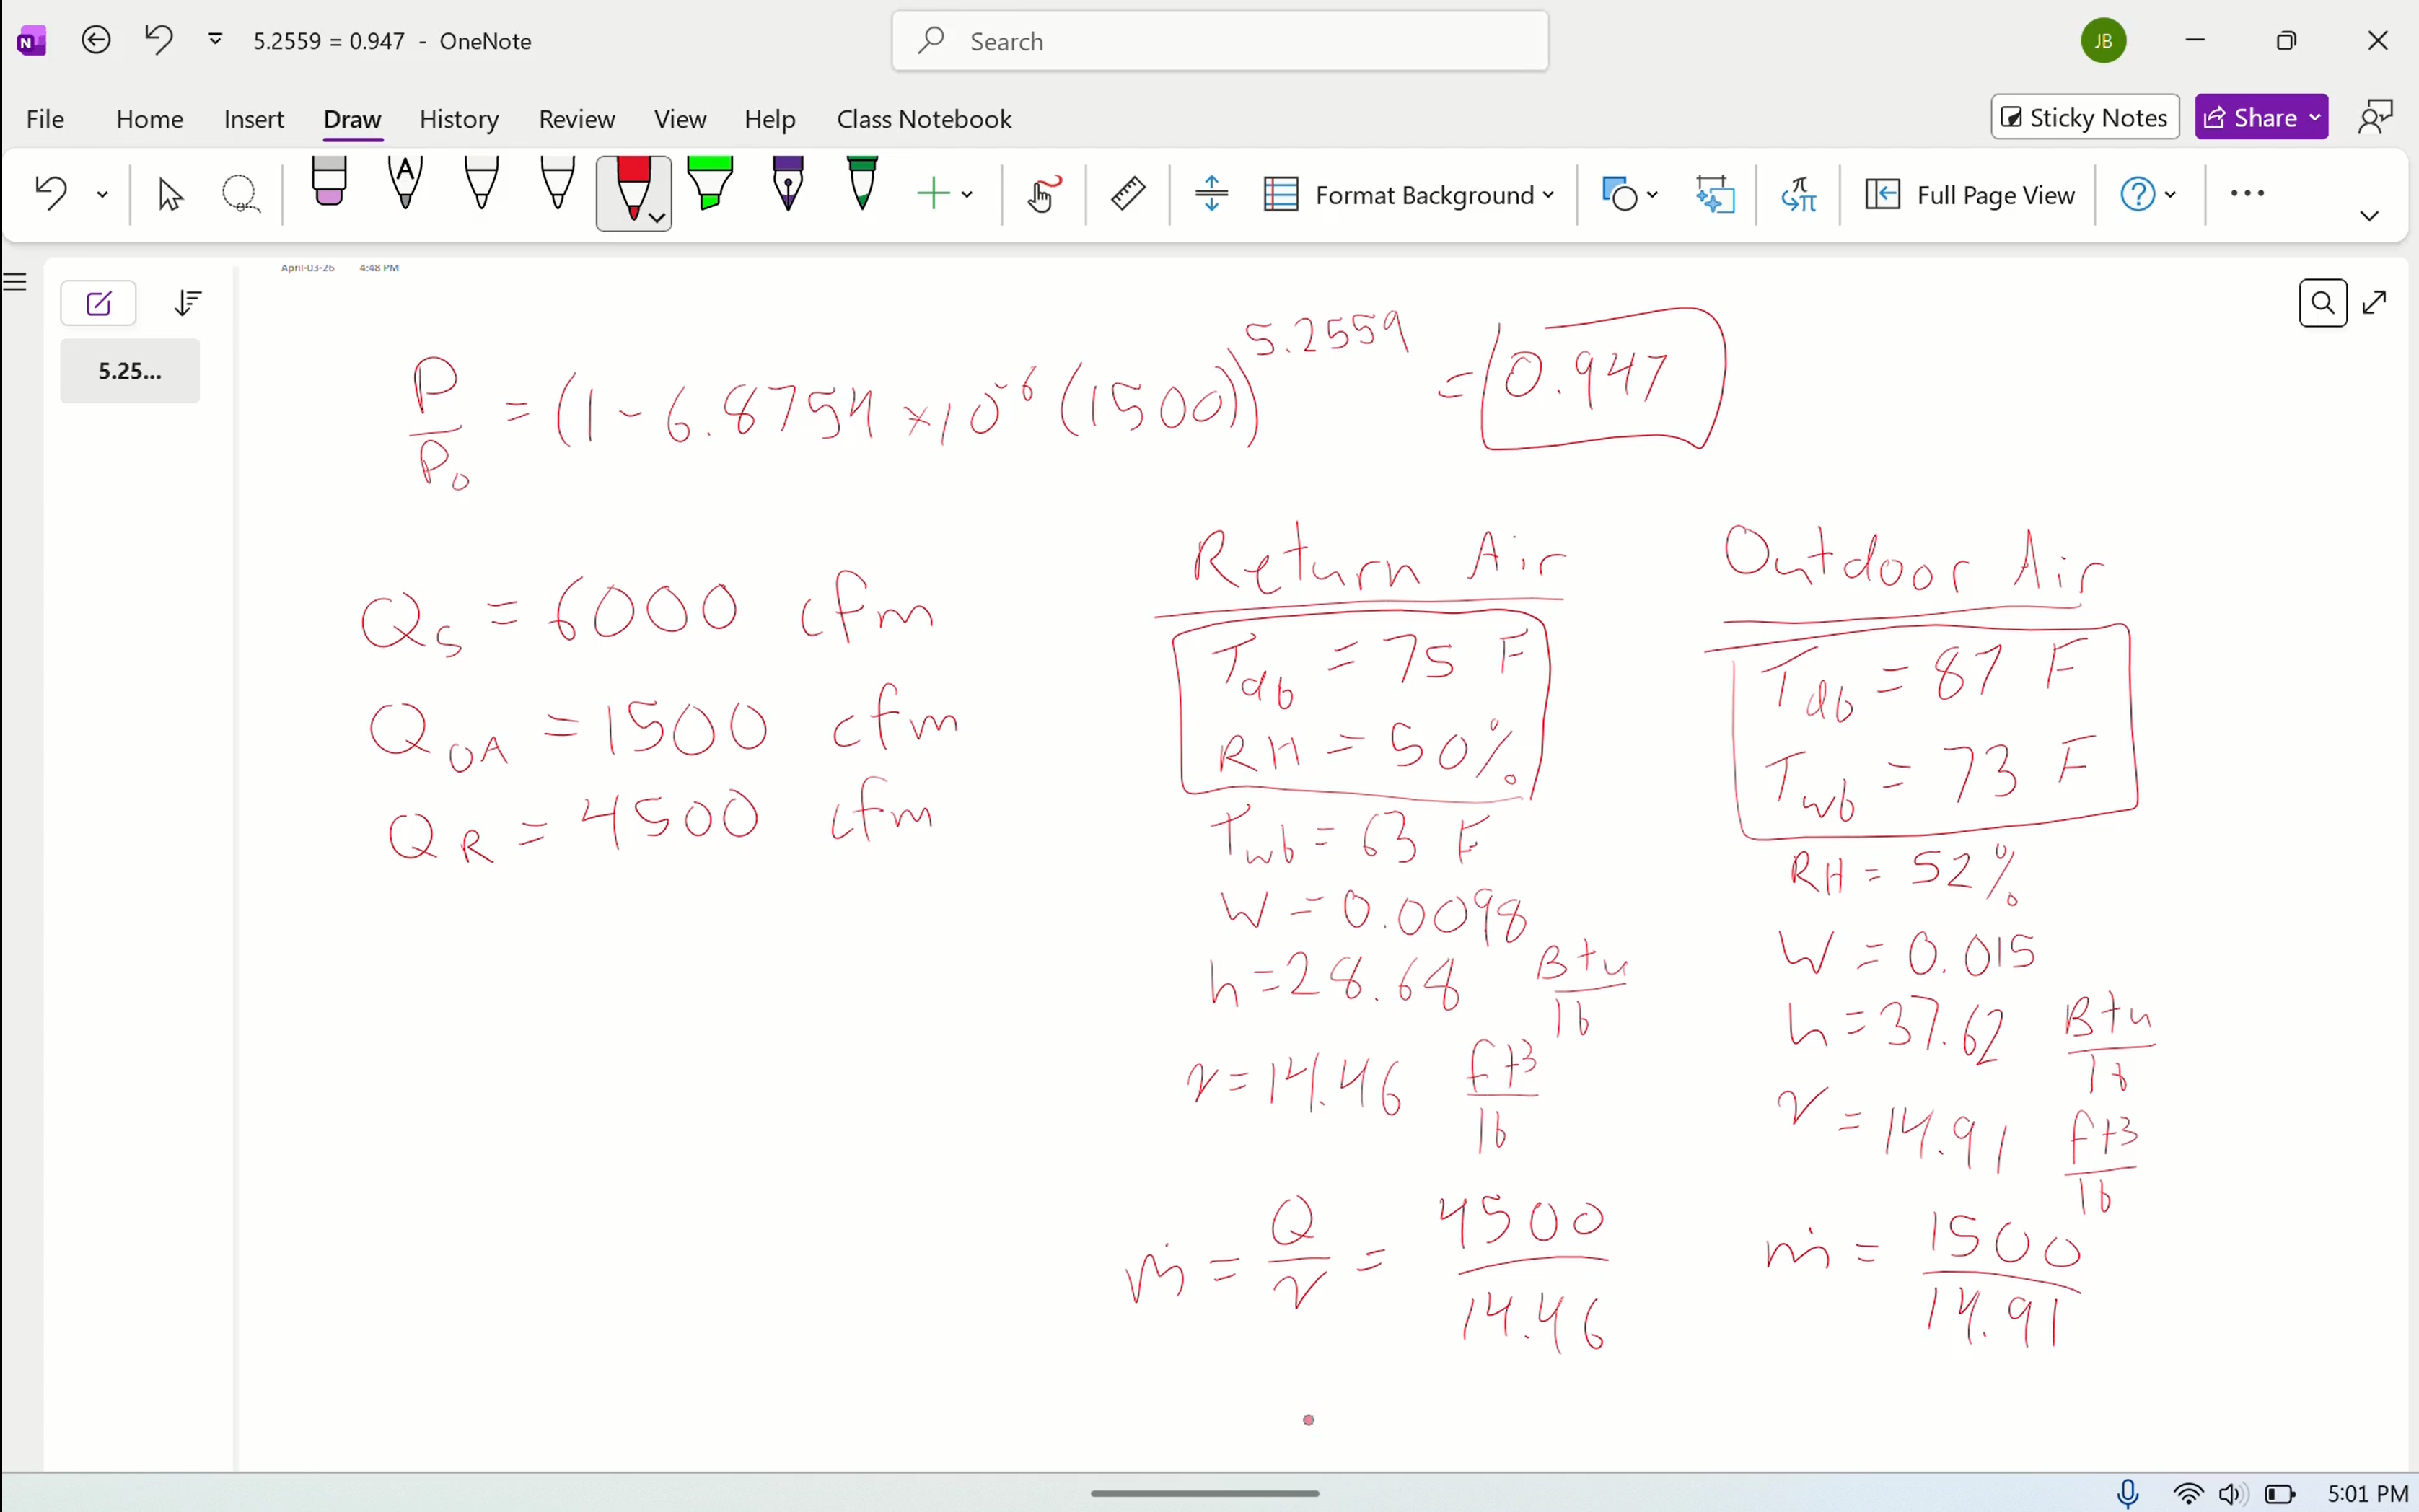The width and height of the screenshot is (2419, 1512).
Task: Open the Ruler tool
Action: 1127,193
